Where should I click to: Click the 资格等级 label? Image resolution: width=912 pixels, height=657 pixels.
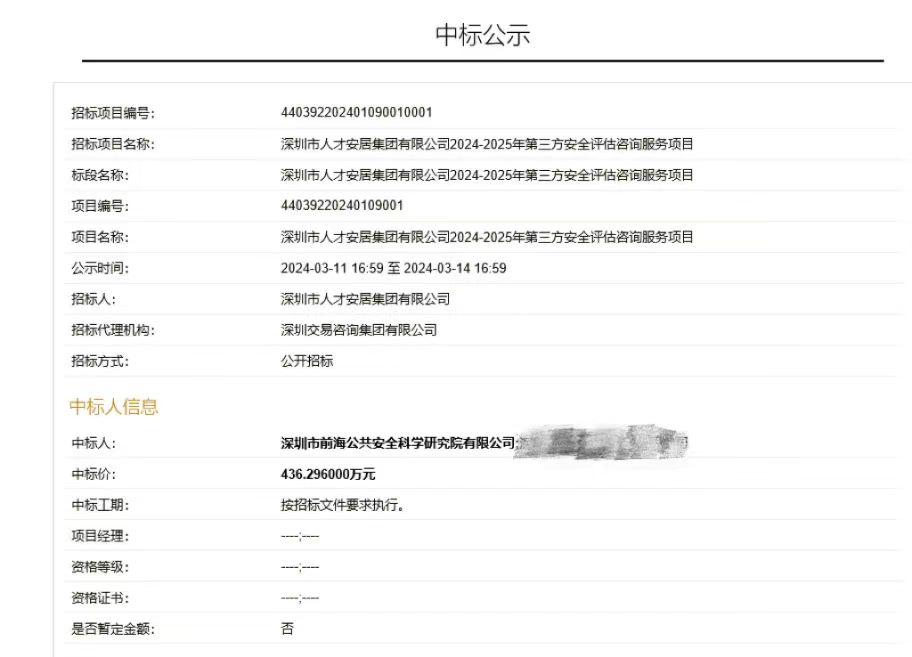(100, 567)
